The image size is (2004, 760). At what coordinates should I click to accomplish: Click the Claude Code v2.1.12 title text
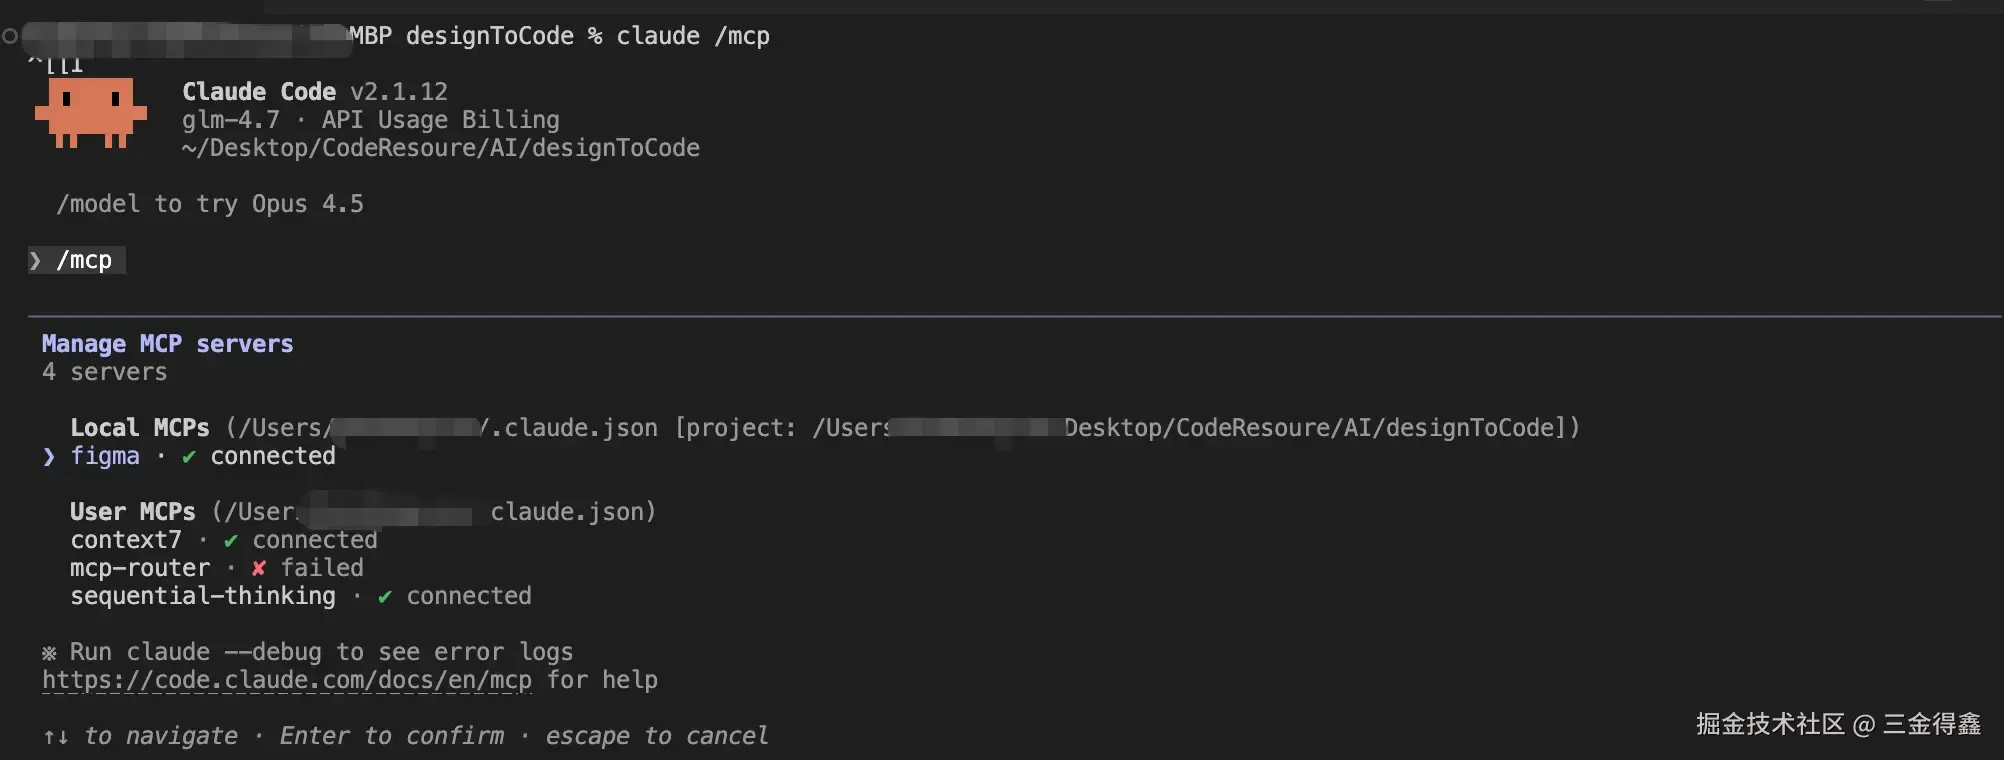[x=314, y=92]
